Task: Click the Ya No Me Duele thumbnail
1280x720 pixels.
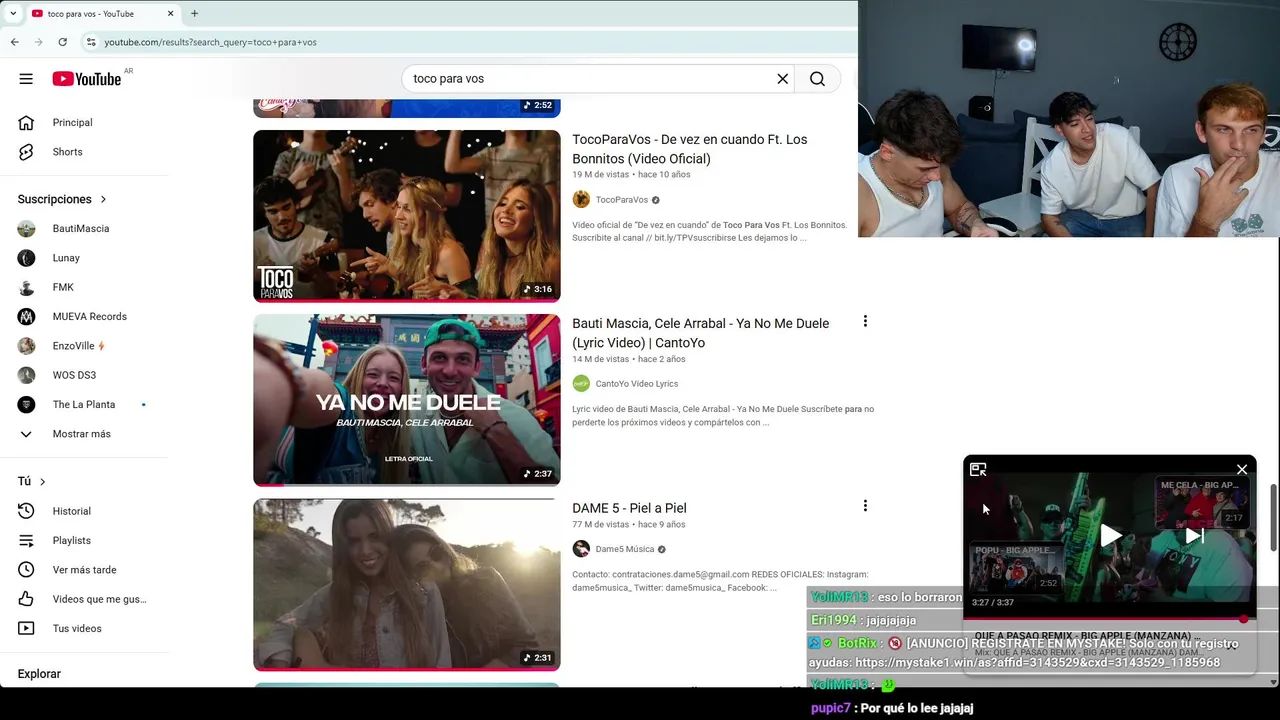Action: coord(406,400)
